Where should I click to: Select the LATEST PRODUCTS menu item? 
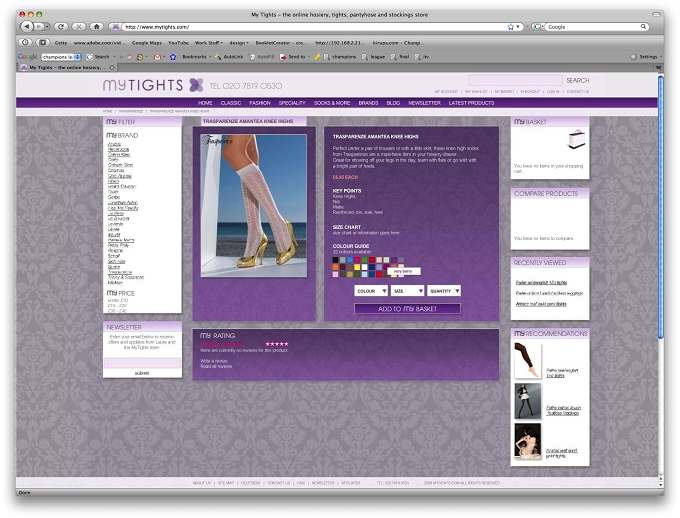point(471,103)
